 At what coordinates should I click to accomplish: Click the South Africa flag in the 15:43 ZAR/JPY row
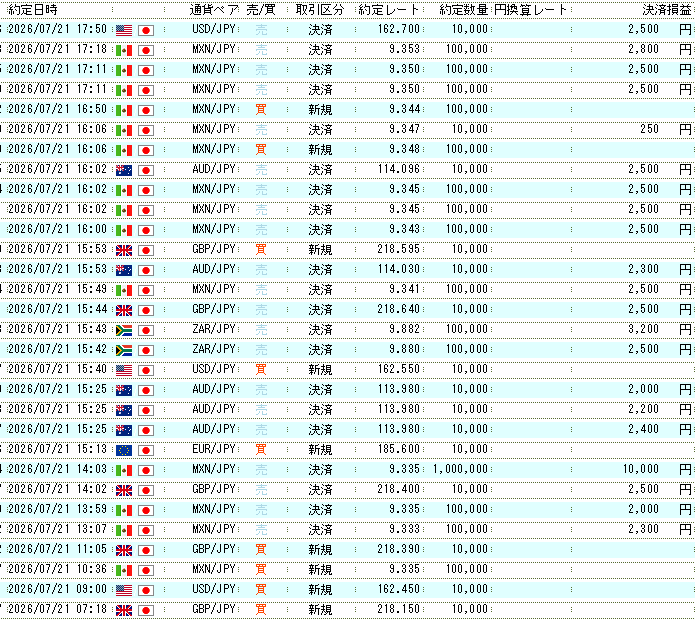click(x=124, y=330)
